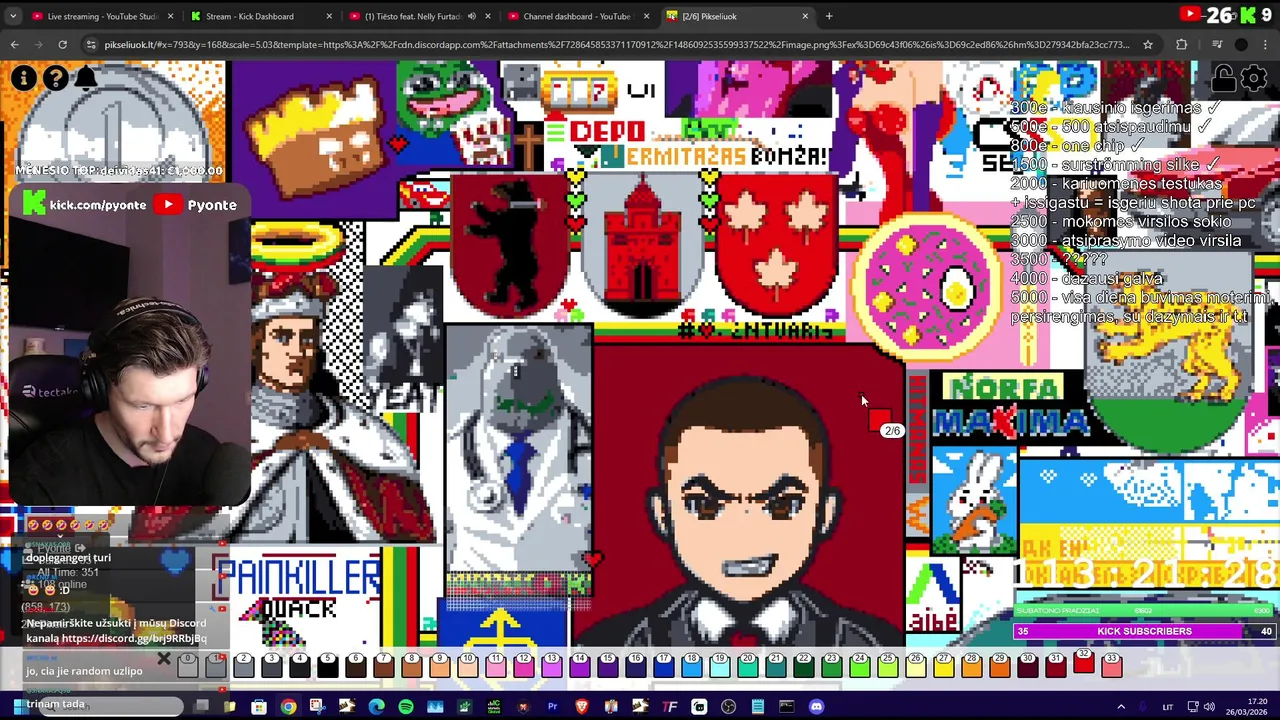Open Adobe Premiere Pro from the taskbar

tap(552, 707)
